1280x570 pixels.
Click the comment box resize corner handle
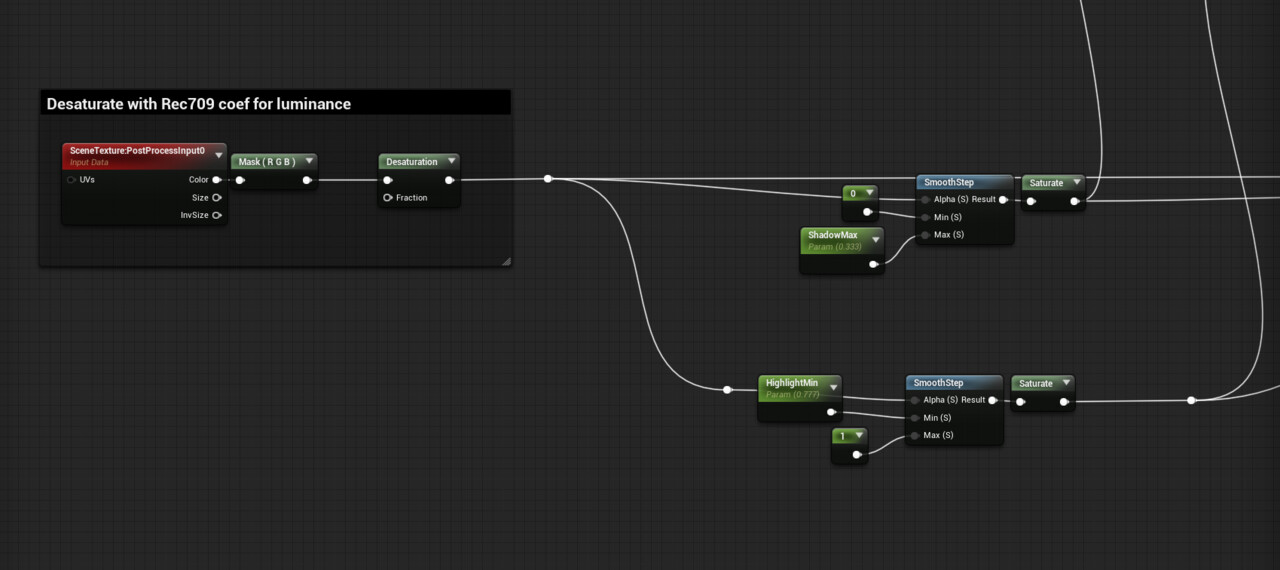505,261
